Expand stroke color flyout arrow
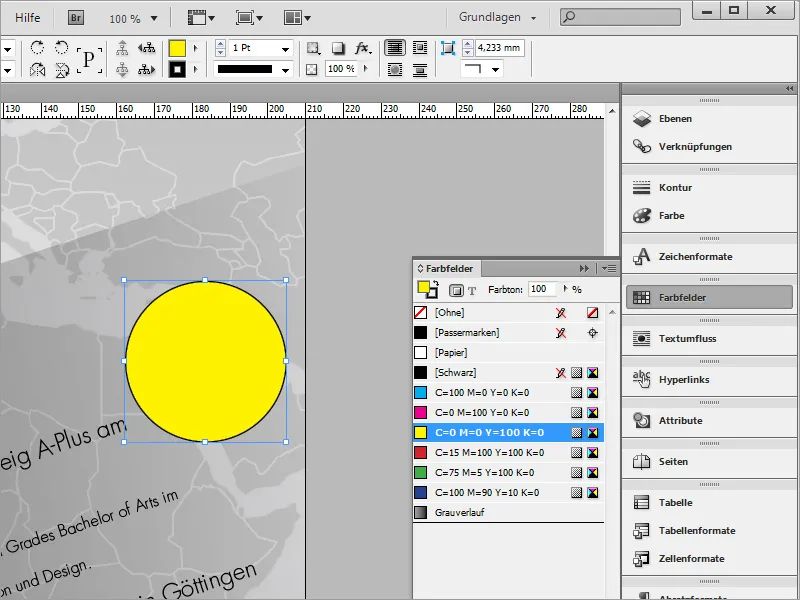800x600 pixels. pos(195,69)
